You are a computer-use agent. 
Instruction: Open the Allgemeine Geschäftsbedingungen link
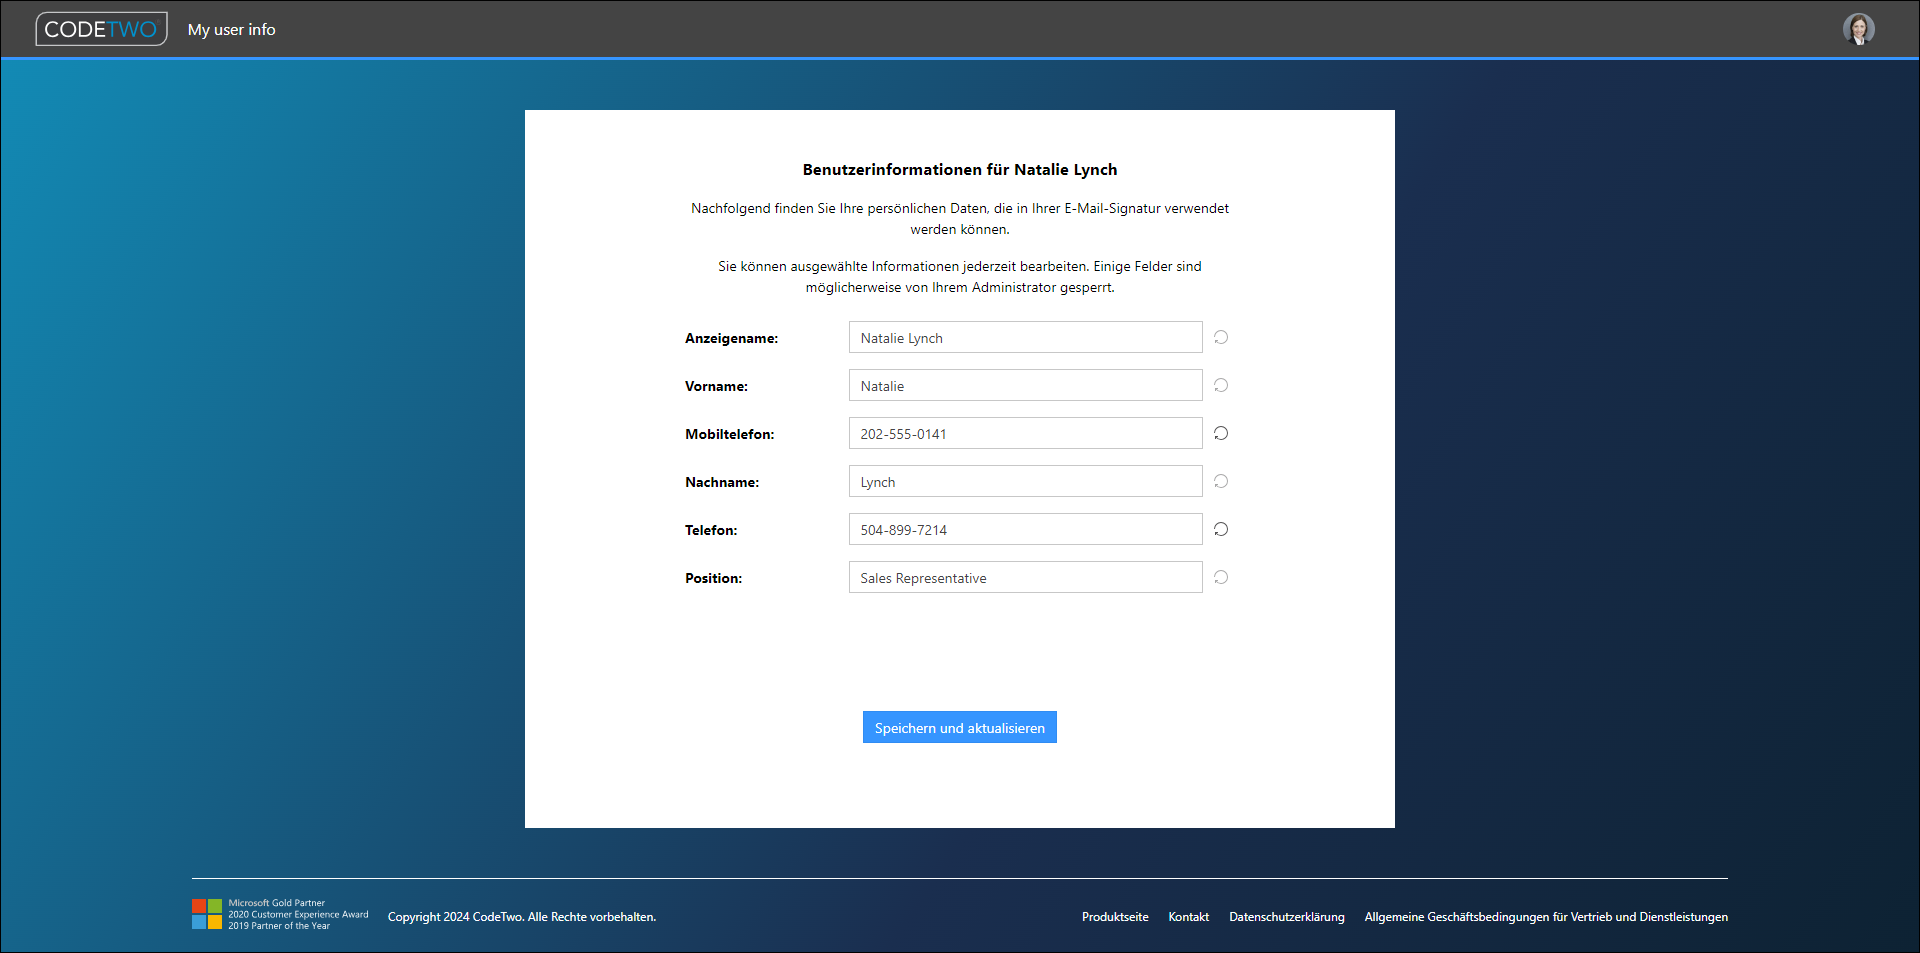click(x=1545, y=917)
